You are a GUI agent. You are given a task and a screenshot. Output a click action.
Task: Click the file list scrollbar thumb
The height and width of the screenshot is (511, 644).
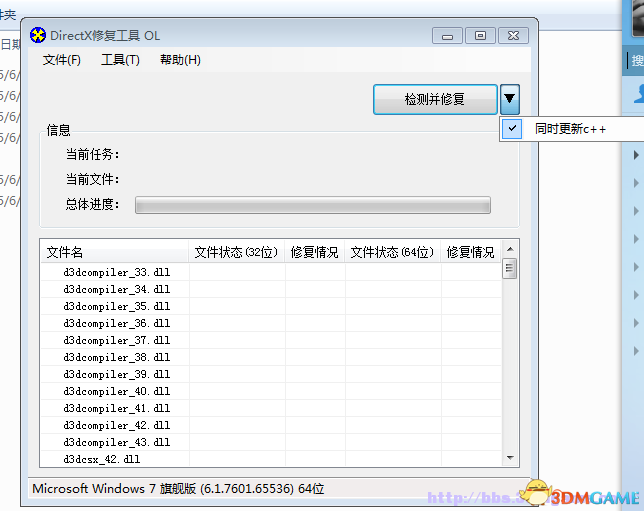tap(510, 268)
